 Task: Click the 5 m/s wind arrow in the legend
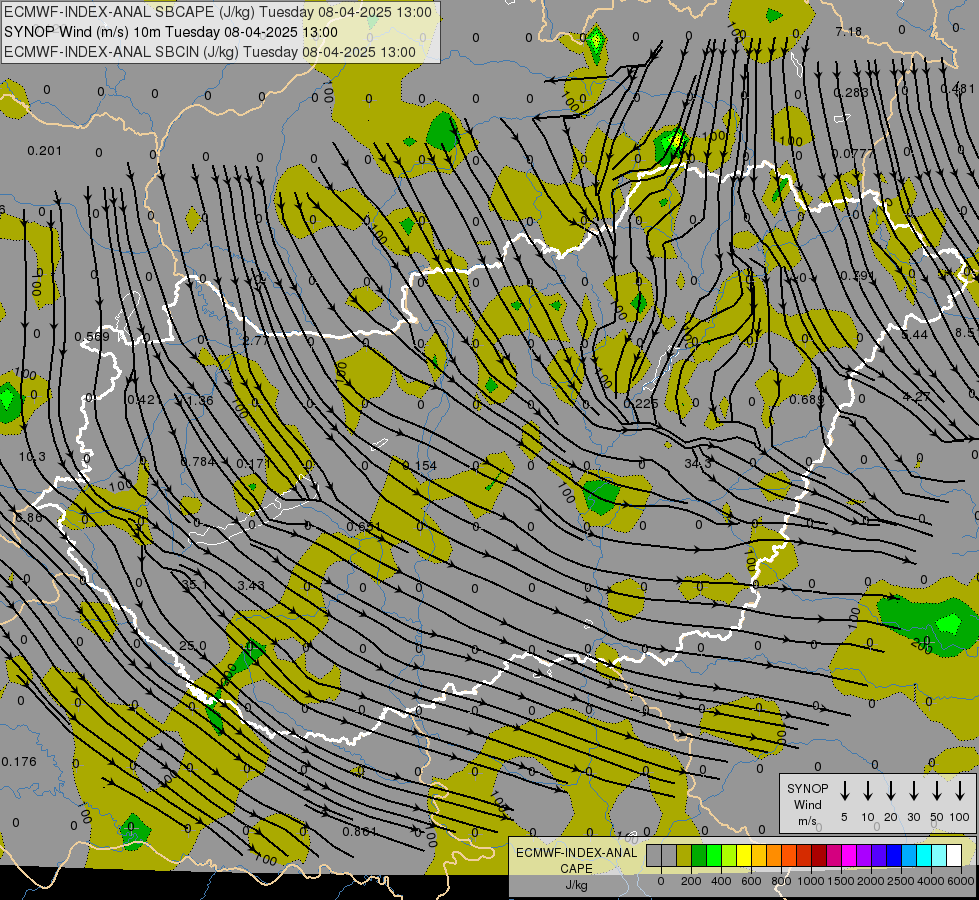[x=844, y=791]
